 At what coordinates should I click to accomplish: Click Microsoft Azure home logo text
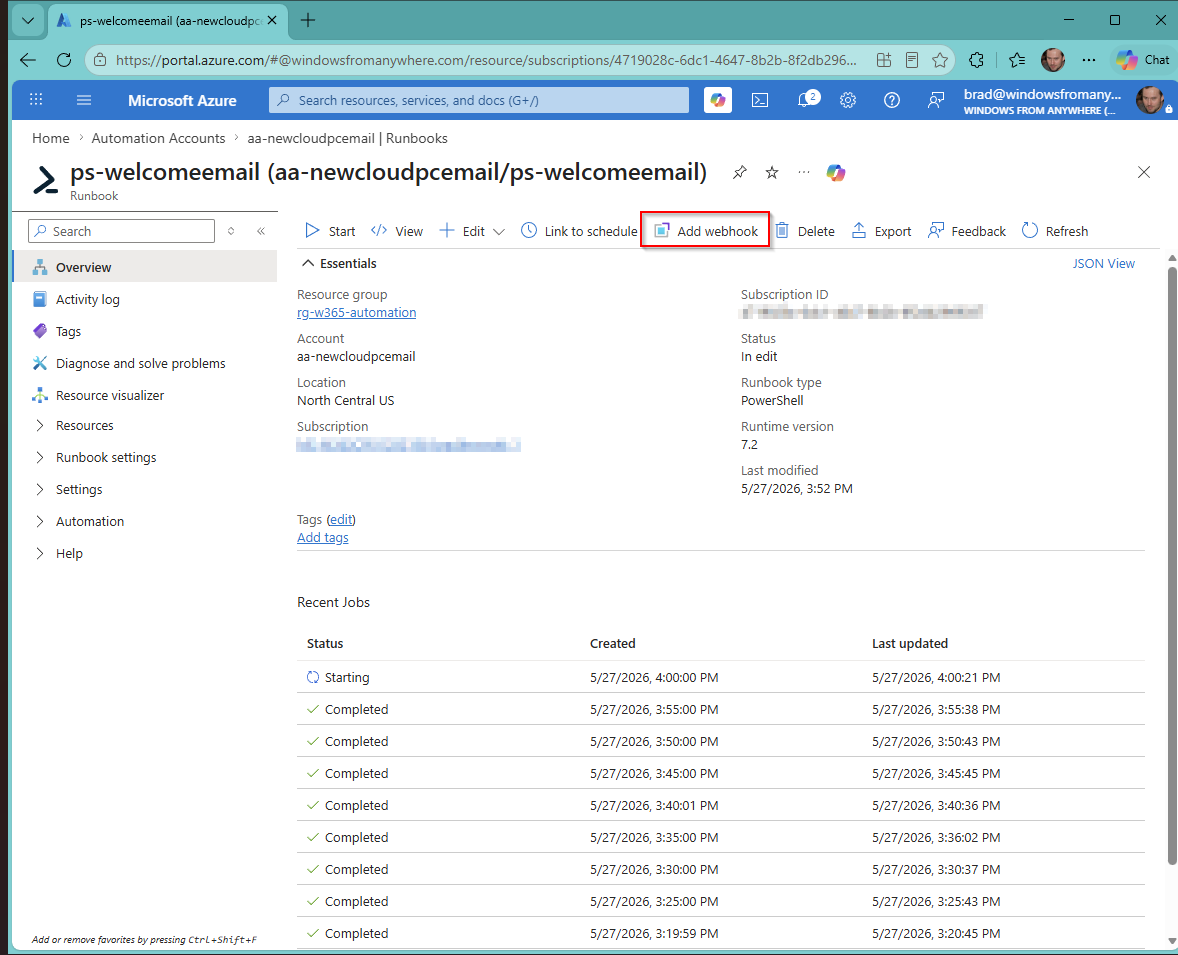tap(182, 101)
